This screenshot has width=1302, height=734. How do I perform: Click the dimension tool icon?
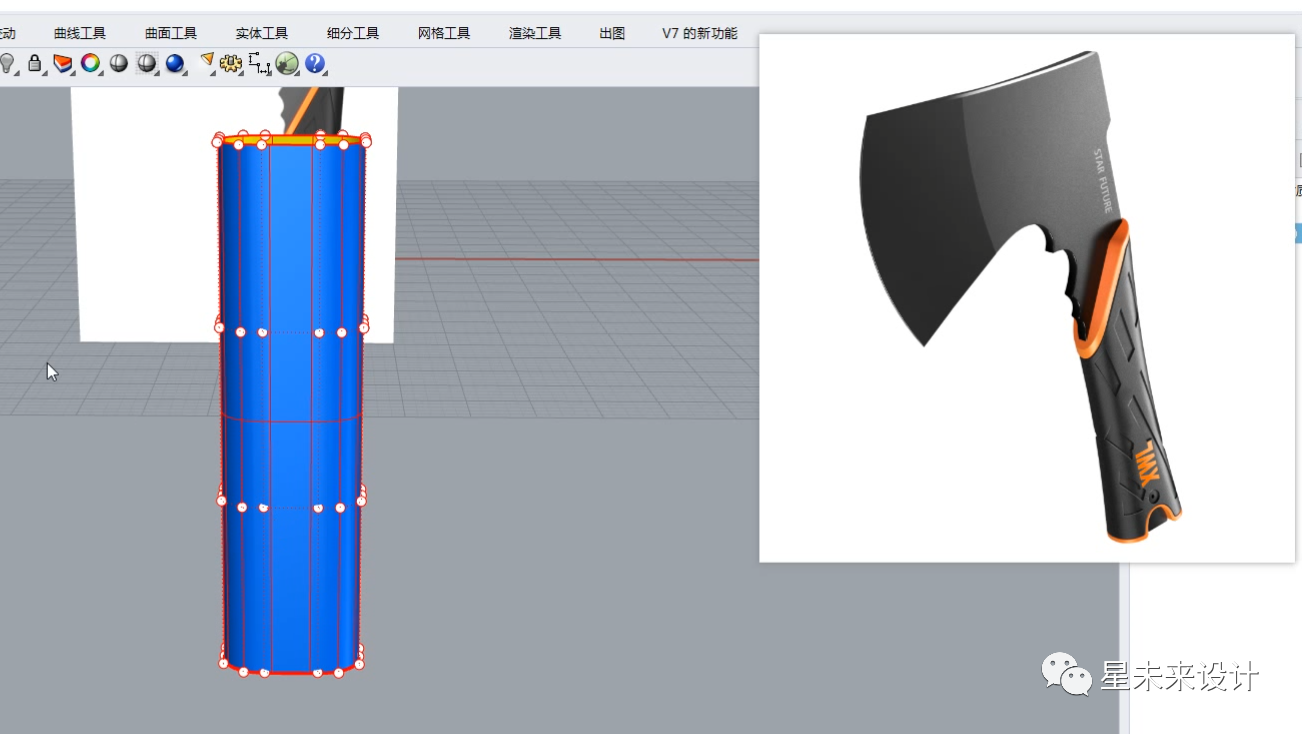click(x=259, y=64)
